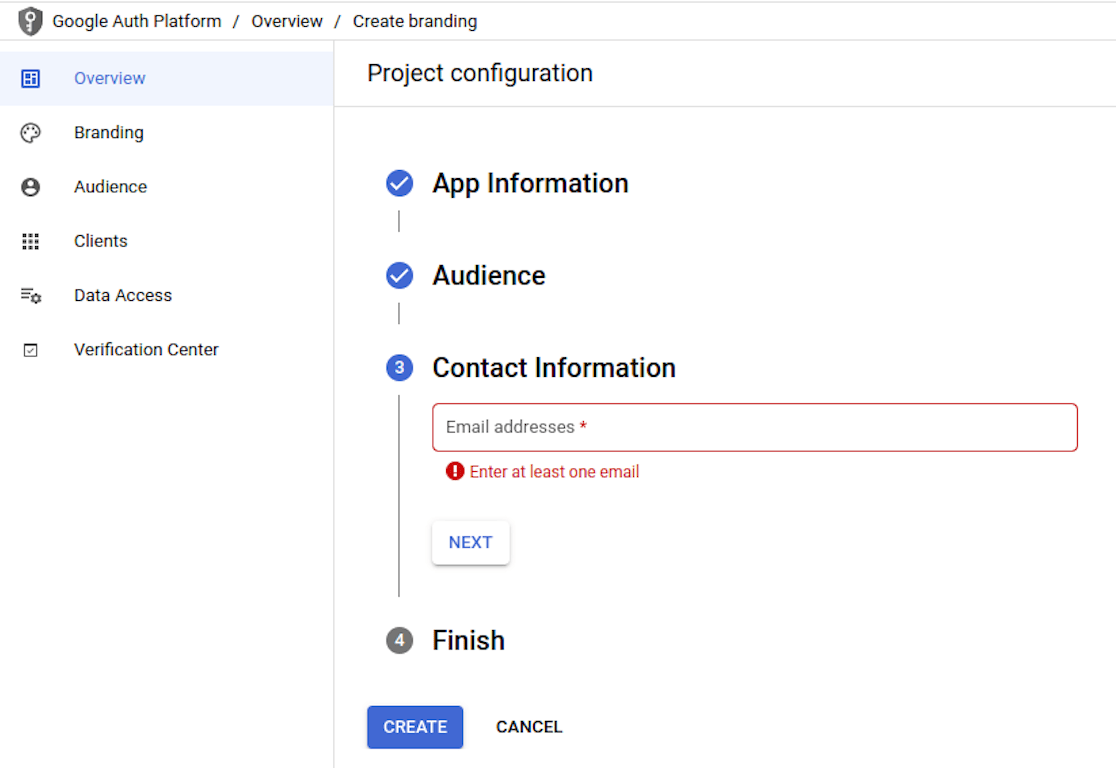Click the Clients grid icon
The image size is (1116, 768).
pyautogui.click(x=31, y=241)
